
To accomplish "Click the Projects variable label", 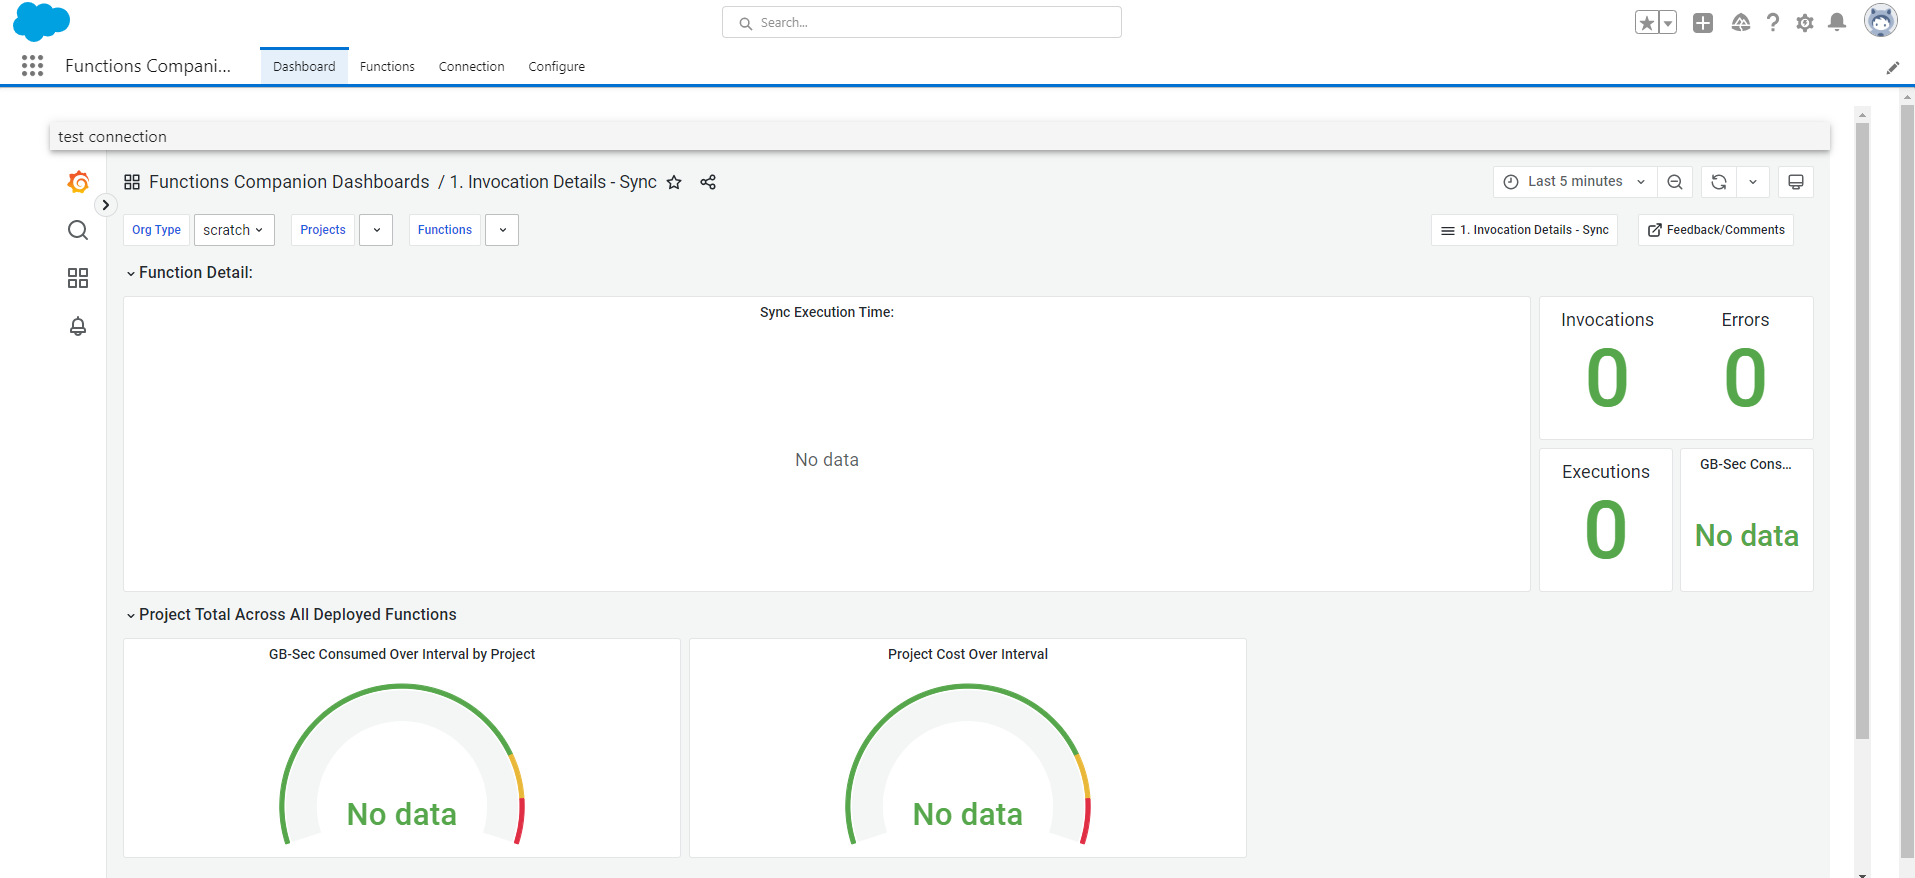I will pyautogui.click(x=323, y=230).
